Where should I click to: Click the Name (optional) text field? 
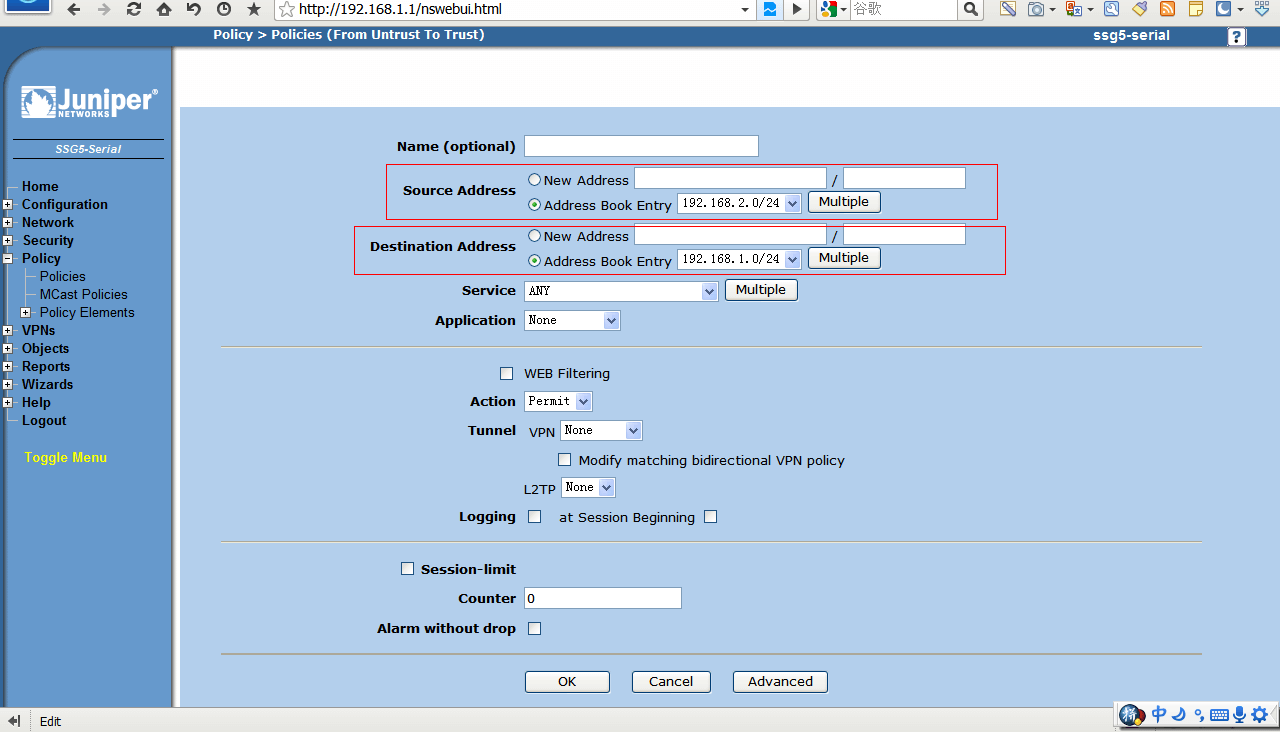point(641,147)
